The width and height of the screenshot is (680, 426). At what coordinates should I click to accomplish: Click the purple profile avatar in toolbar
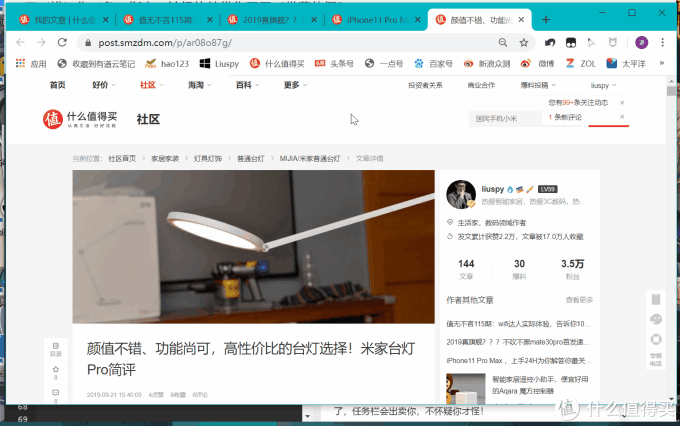pyautogui.click(x=641, y=43)
